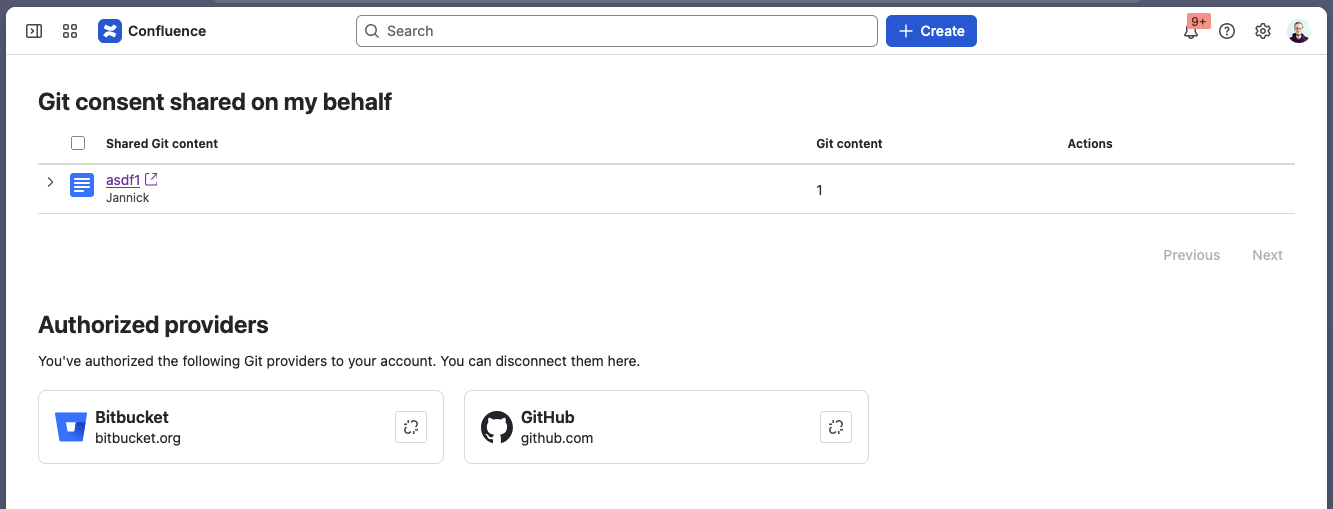Viewport: 1333px width, 509px height.
Task: Click the Previous pagination button
Action: coord(1191,255)
